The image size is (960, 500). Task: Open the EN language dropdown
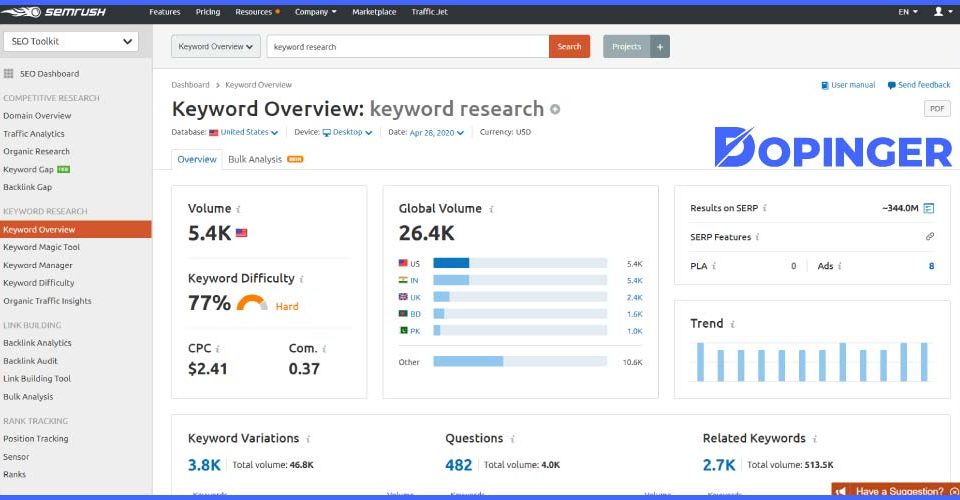908,12
